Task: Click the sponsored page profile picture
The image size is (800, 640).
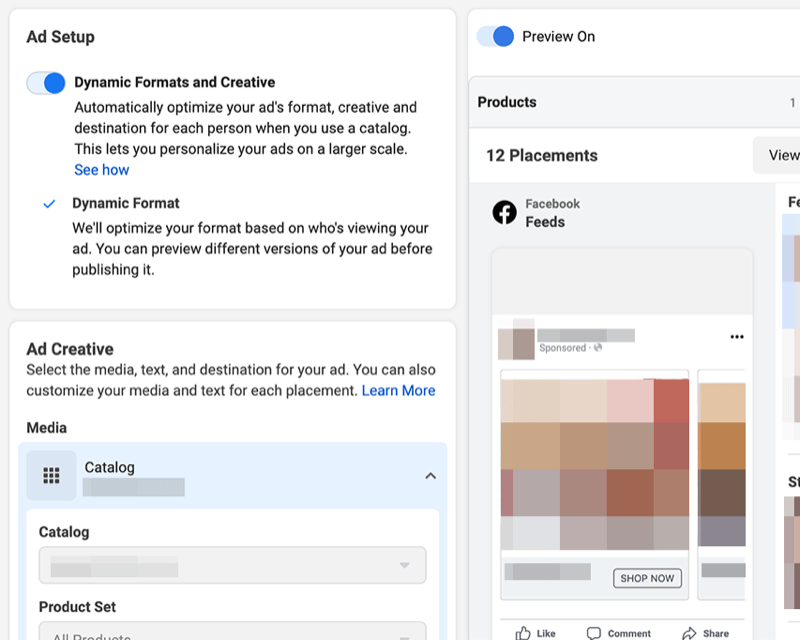Action: pyautogui.click(x=516, y=339)
